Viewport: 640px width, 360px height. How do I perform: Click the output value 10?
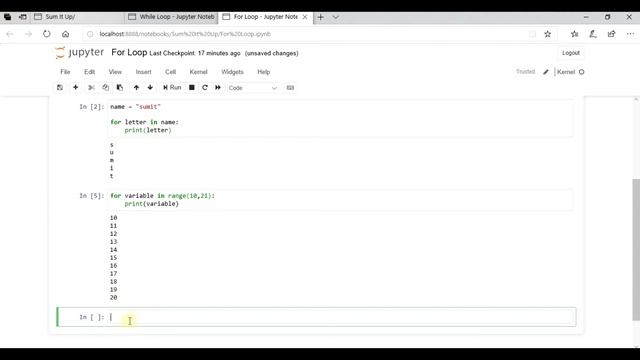click(113, 218)
